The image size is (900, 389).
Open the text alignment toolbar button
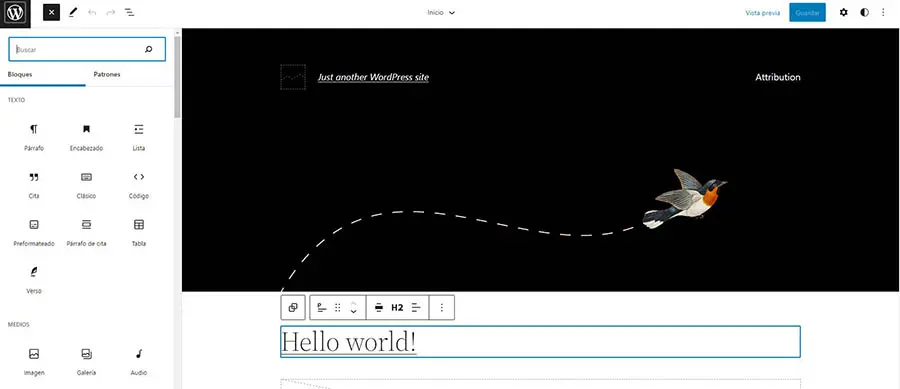click(416, 308)
